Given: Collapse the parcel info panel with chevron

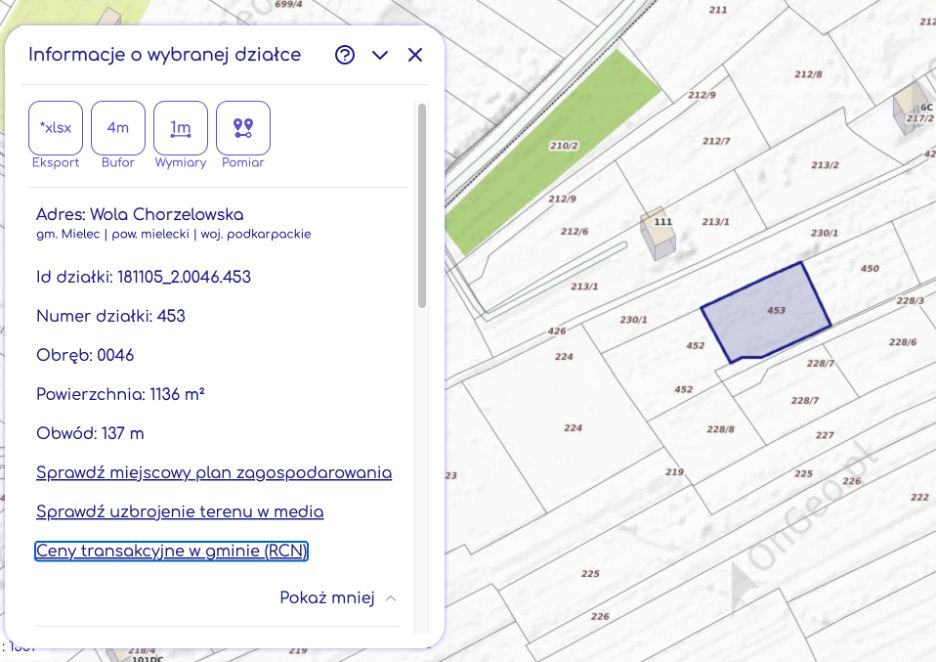Looking at the screenshot, I should coord(380,55).
